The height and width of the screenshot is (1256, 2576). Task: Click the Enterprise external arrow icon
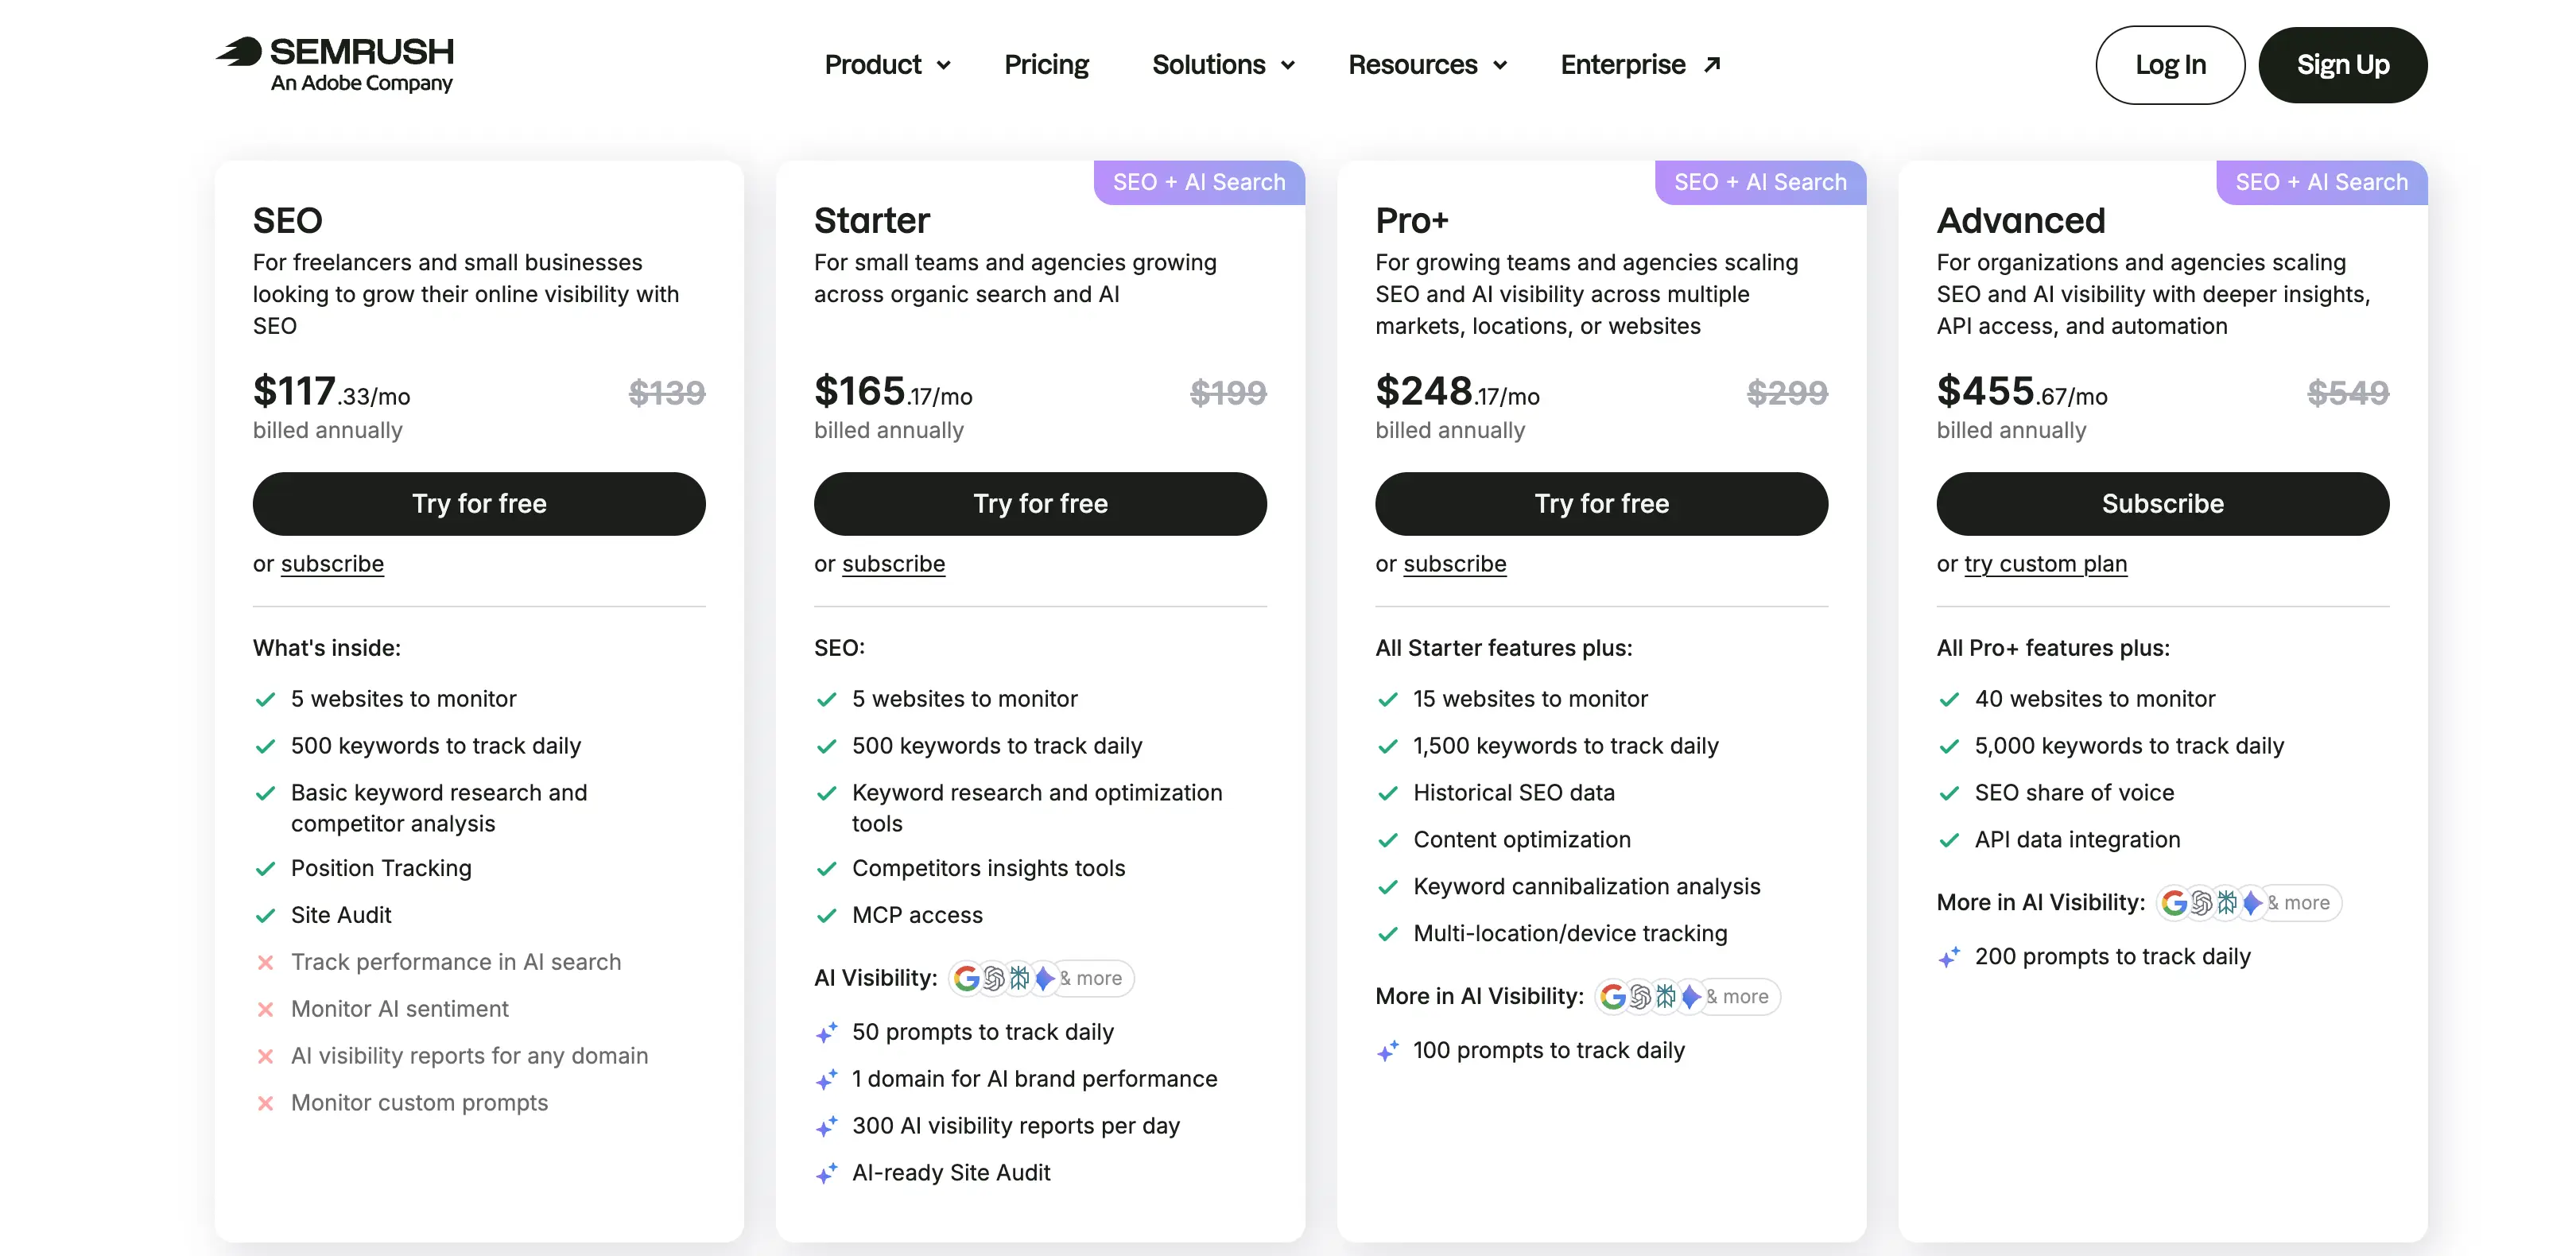[1712, 65]
